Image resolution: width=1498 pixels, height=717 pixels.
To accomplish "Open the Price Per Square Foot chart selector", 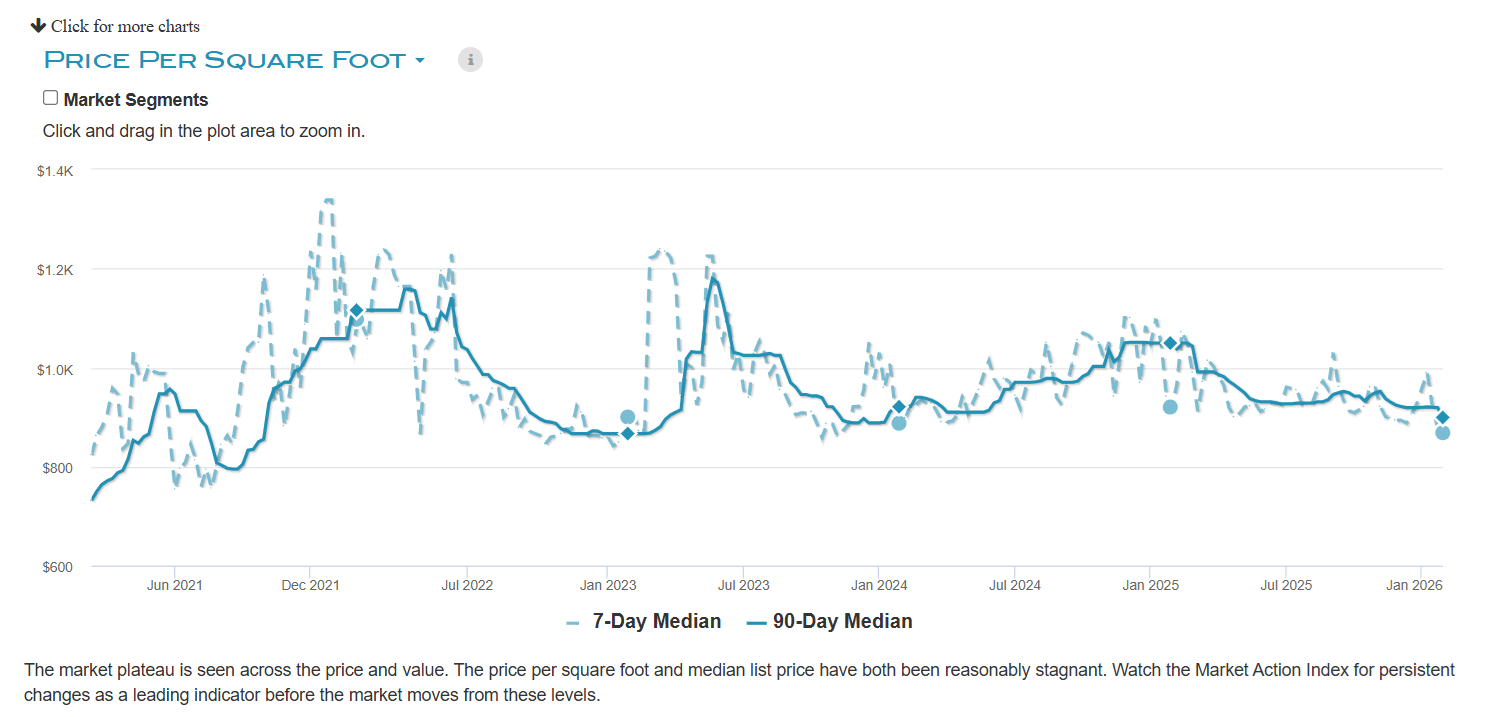I will coord(225,60).
